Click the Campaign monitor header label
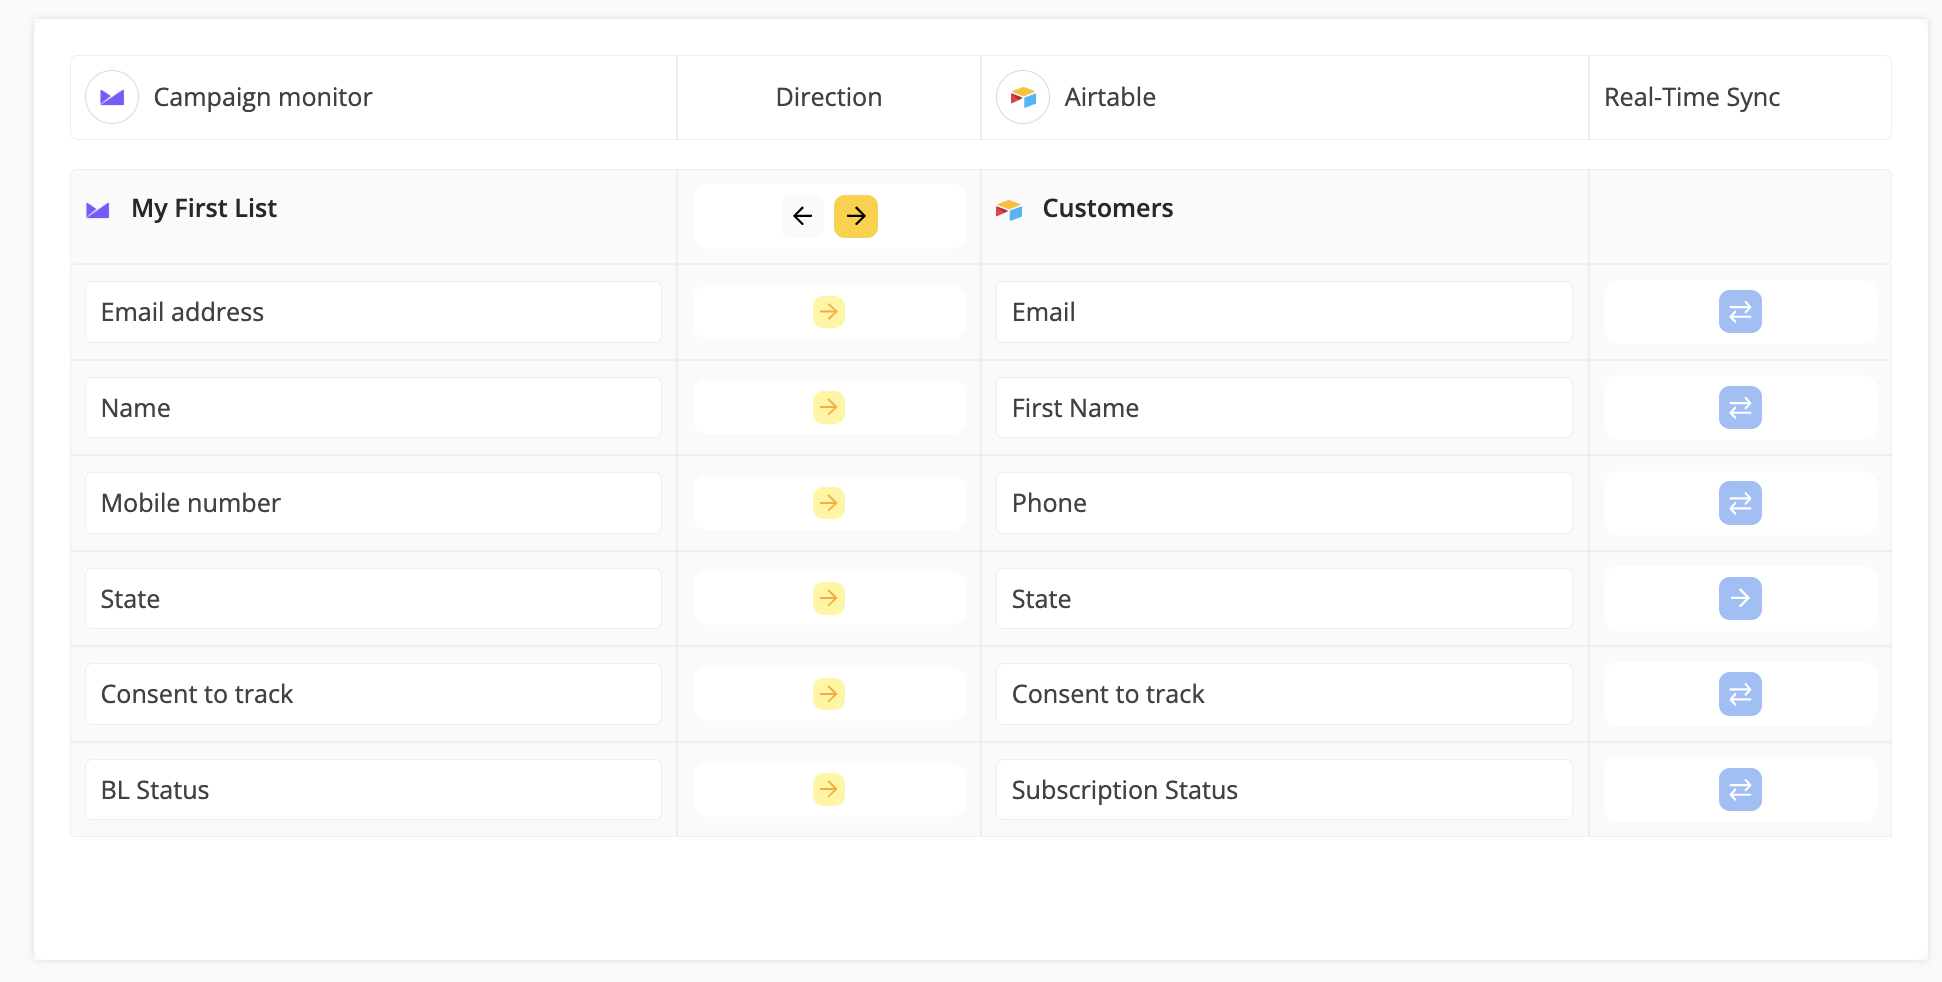 (x=263, y=97)
